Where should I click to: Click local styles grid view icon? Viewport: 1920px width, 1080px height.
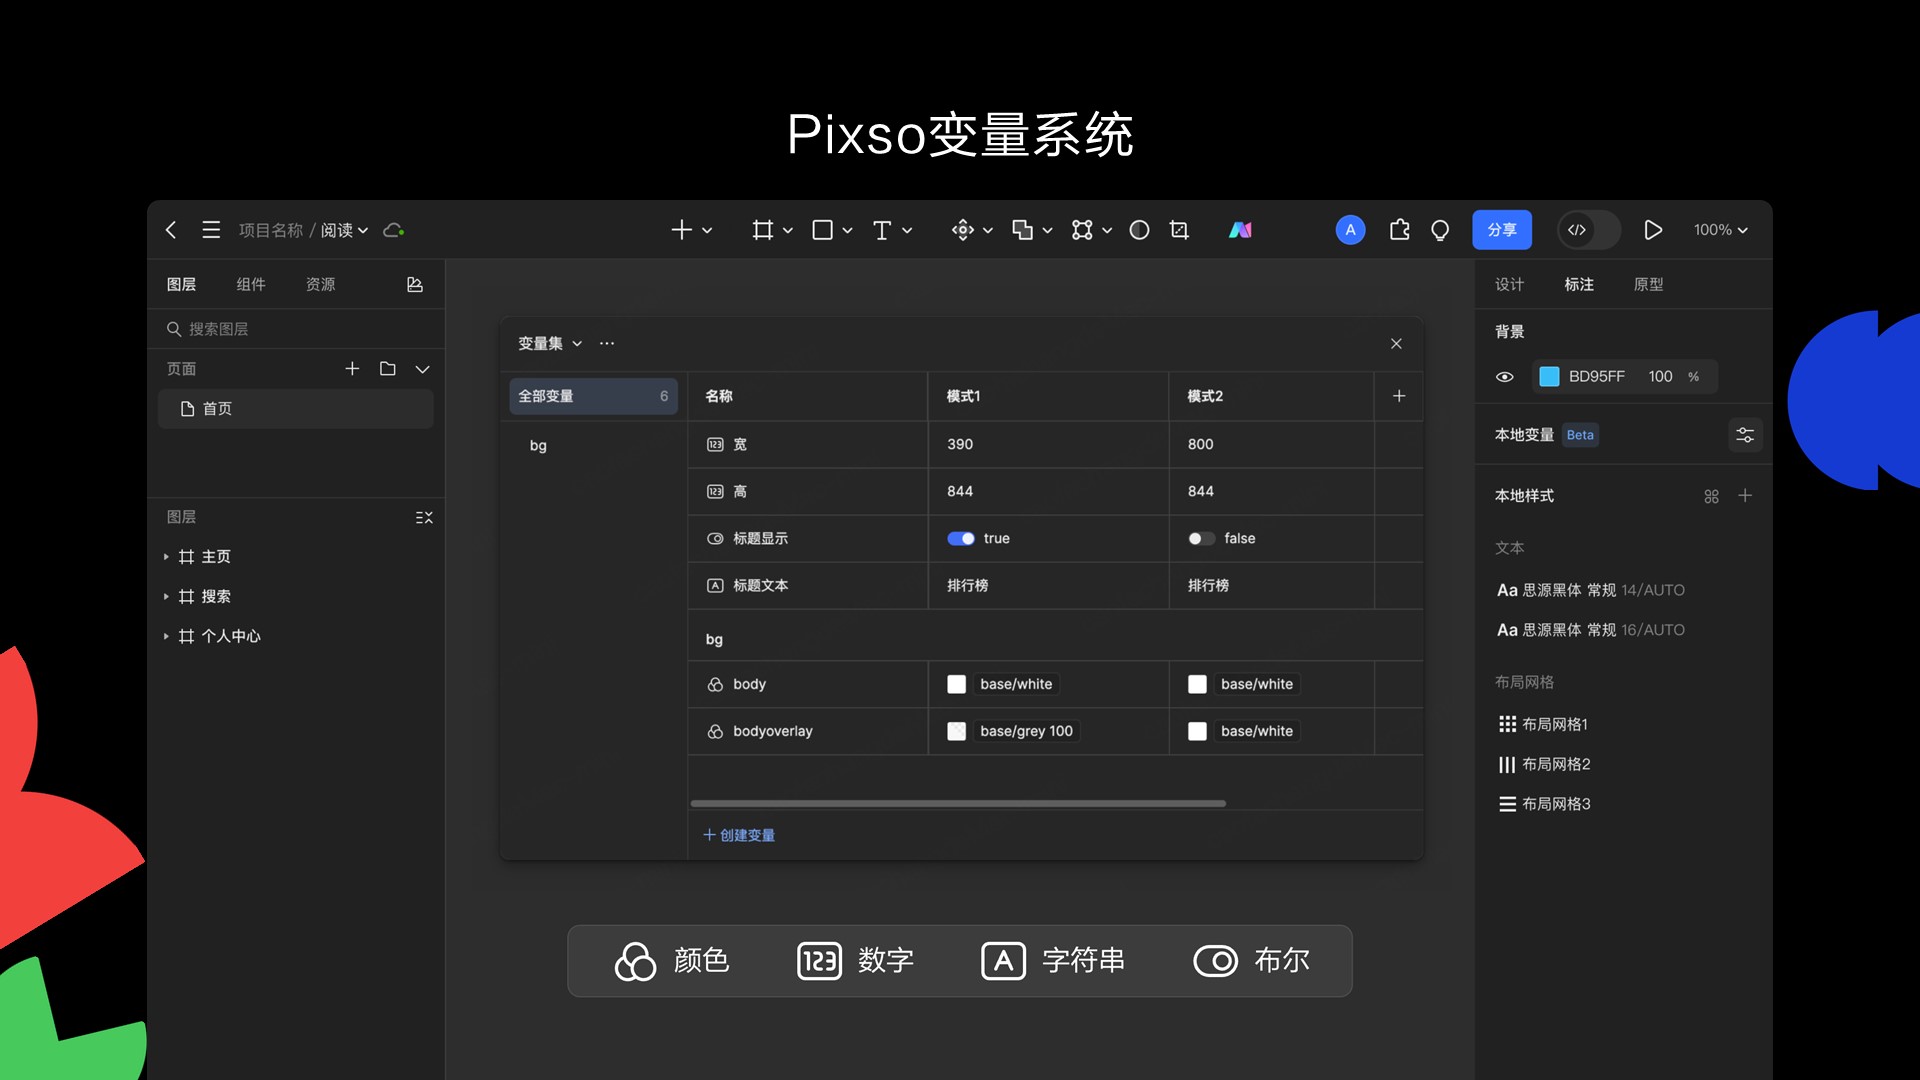click(x=1711, y=496)
